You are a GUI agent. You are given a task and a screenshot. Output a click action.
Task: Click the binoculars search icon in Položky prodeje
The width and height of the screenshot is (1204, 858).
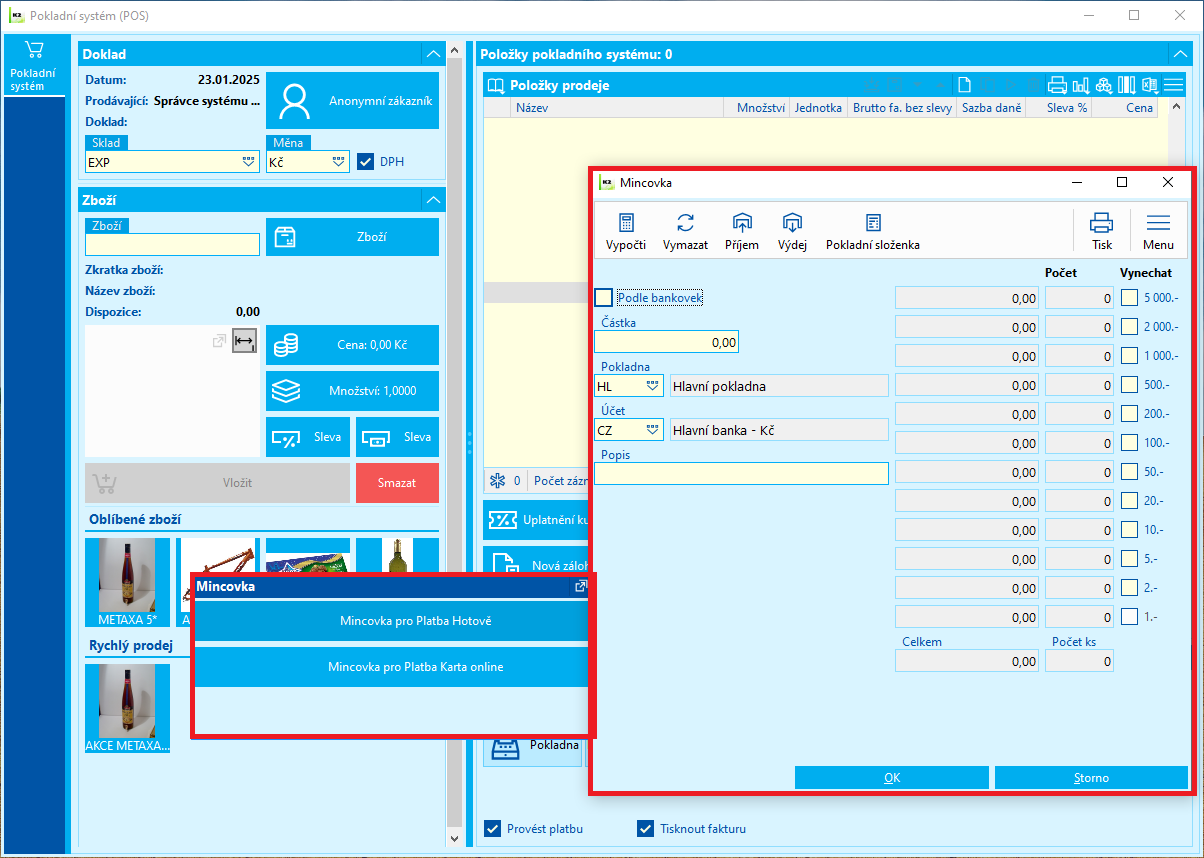tap(1104, 85)
